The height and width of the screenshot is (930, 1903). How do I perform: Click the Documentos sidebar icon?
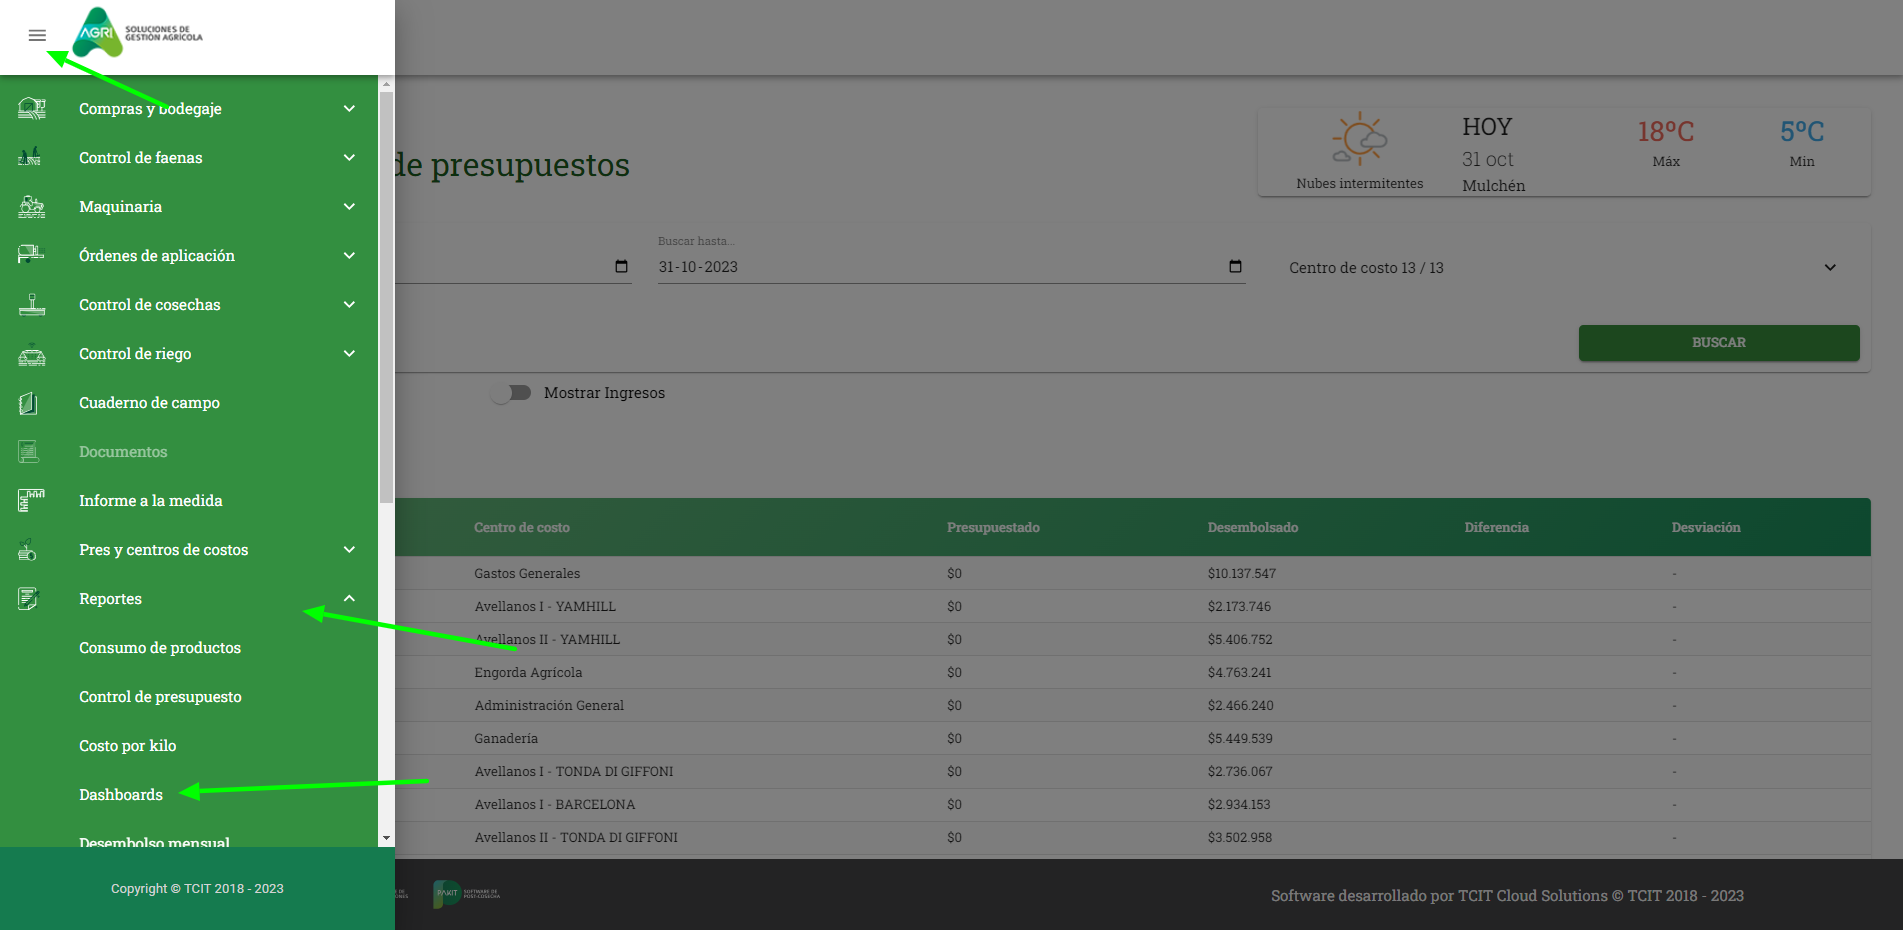point(29,451)
